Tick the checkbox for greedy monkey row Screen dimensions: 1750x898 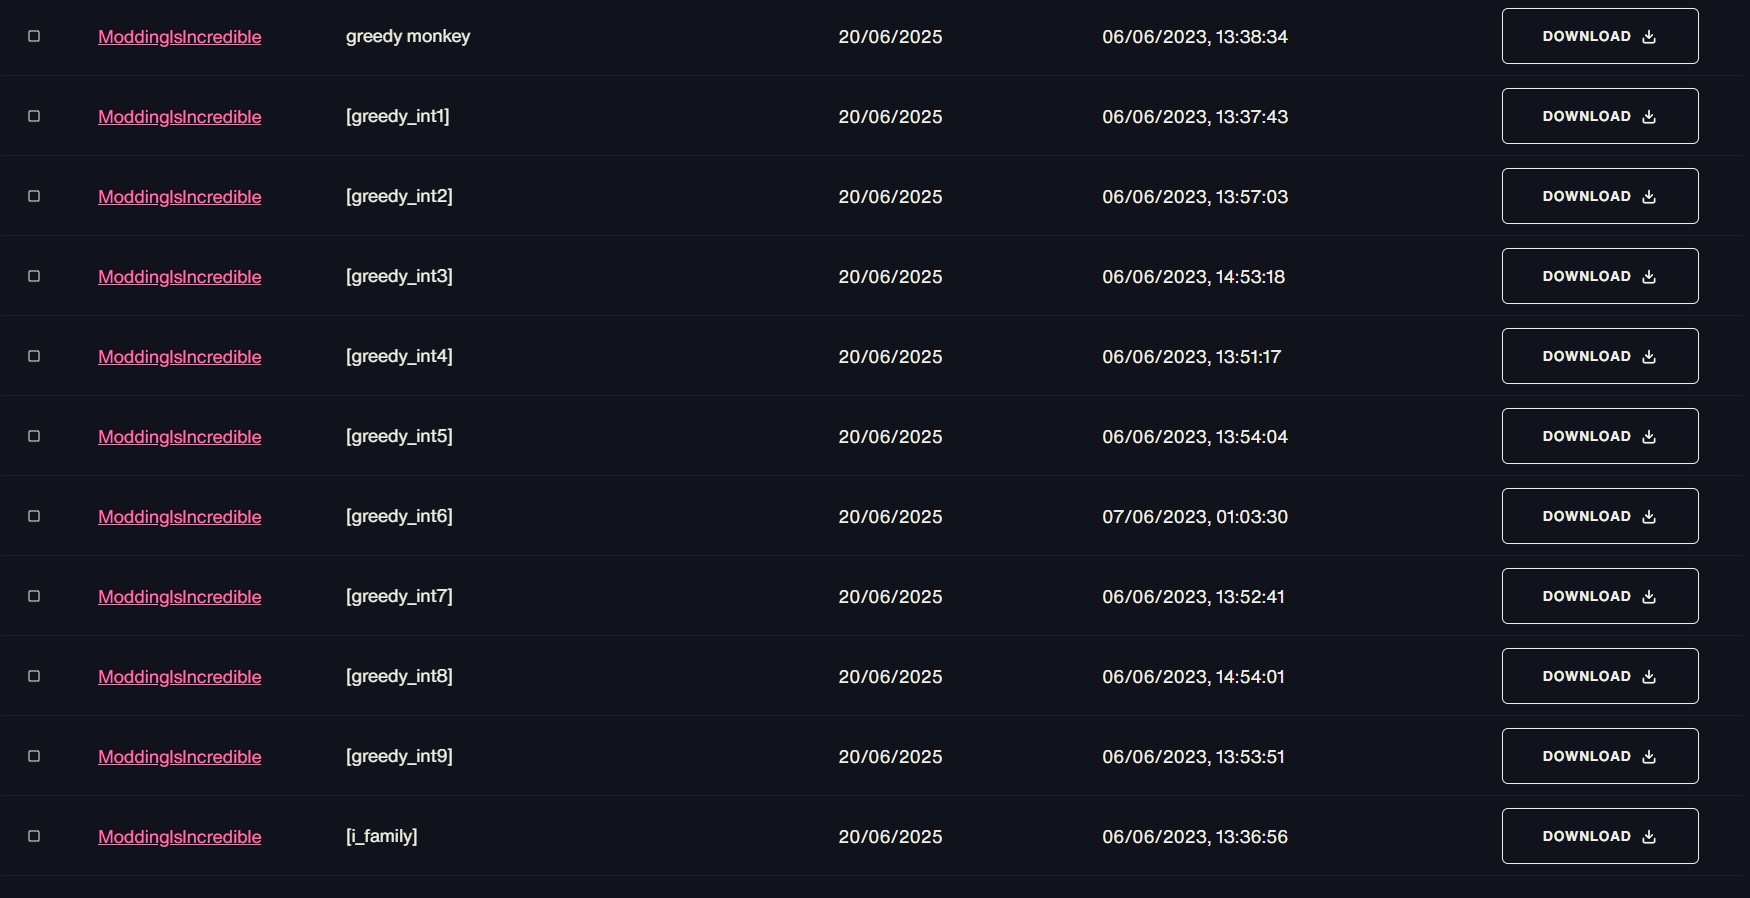coord(34,36)
